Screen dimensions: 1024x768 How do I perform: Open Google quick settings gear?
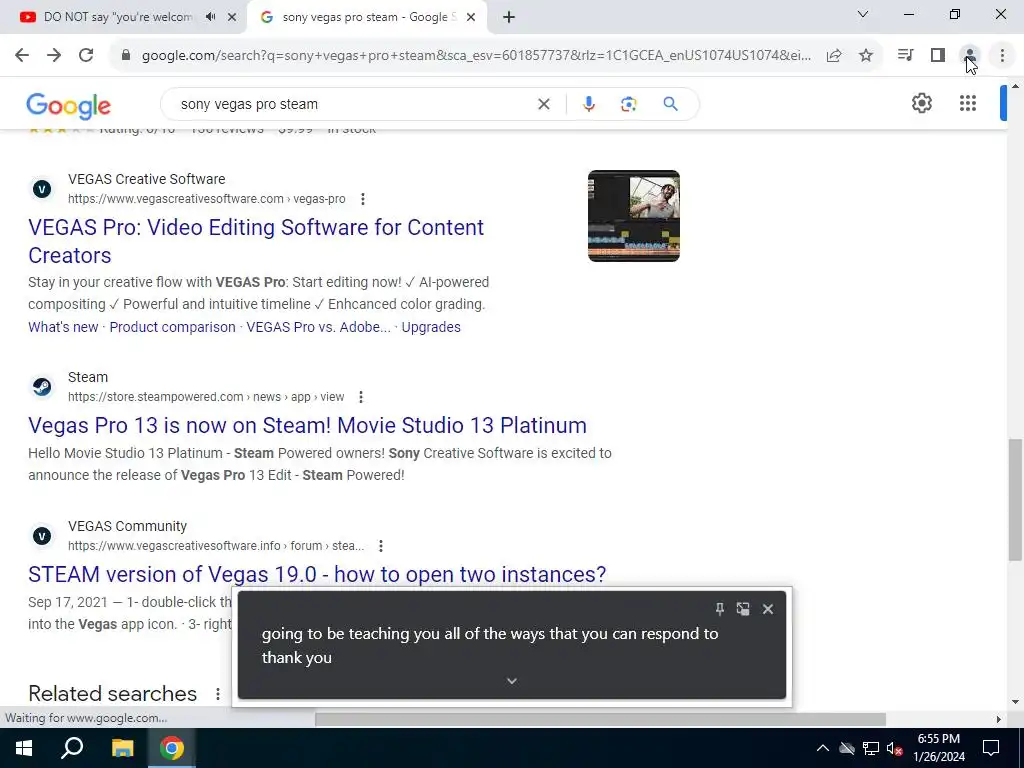tap(921, 103)
